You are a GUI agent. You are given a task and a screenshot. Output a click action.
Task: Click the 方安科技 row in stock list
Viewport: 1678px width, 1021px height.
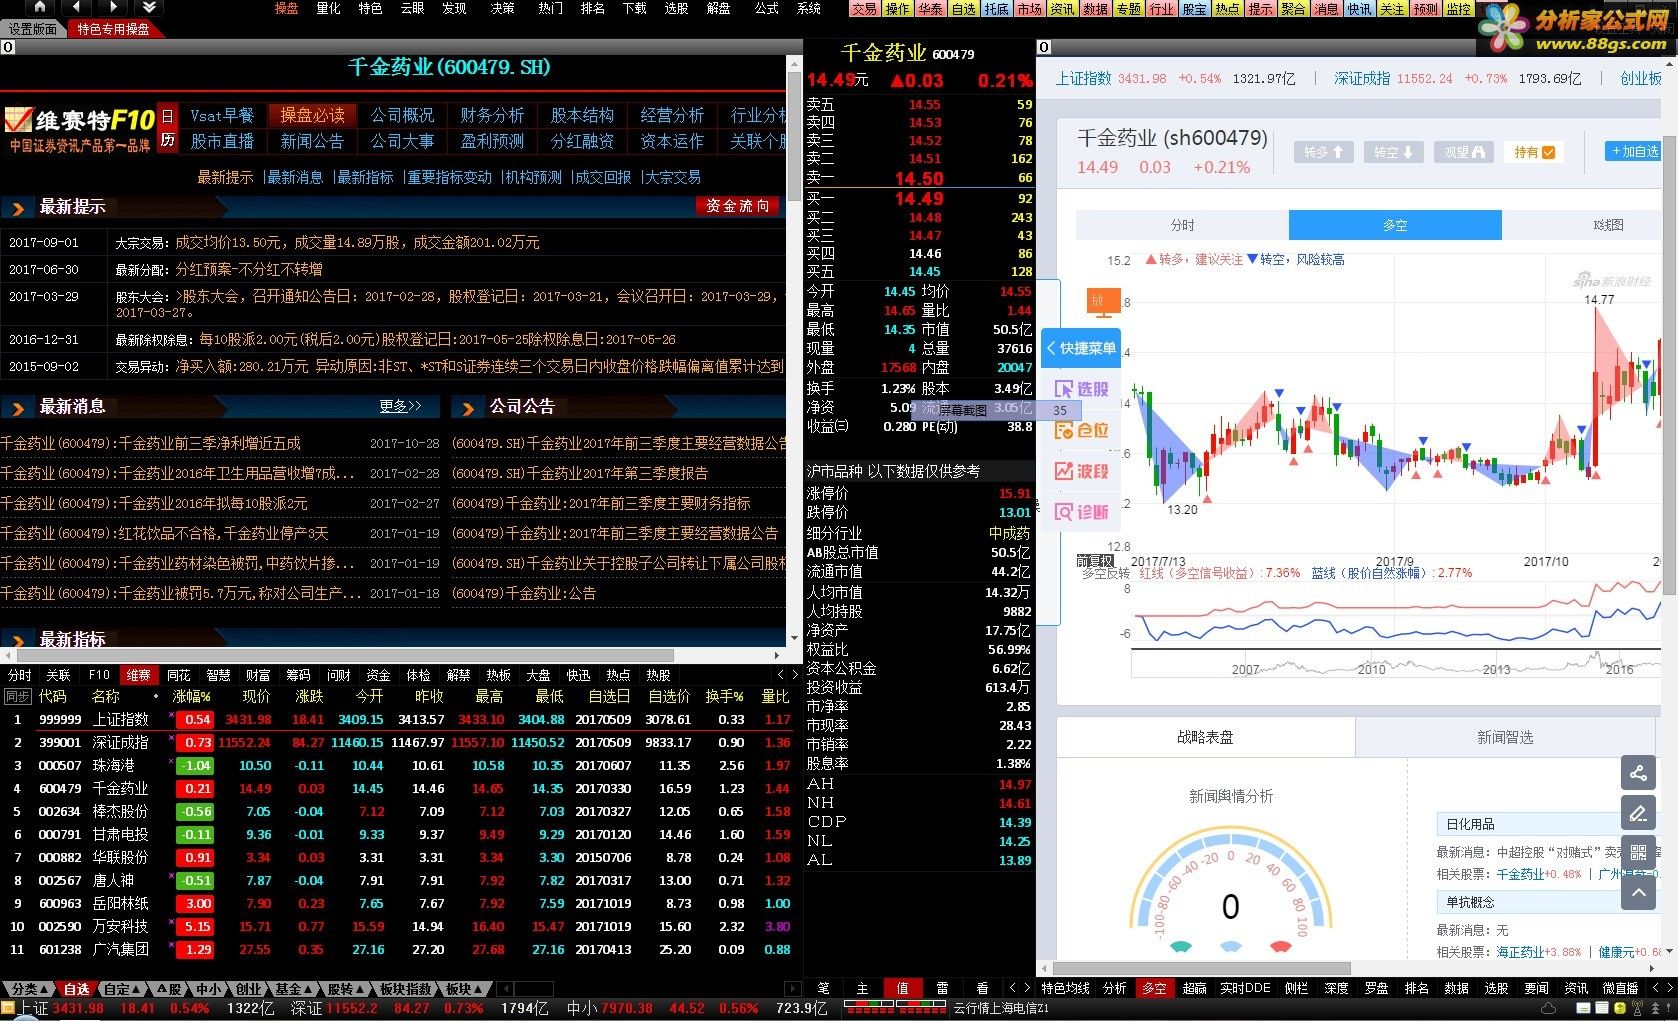pos(400,926)
